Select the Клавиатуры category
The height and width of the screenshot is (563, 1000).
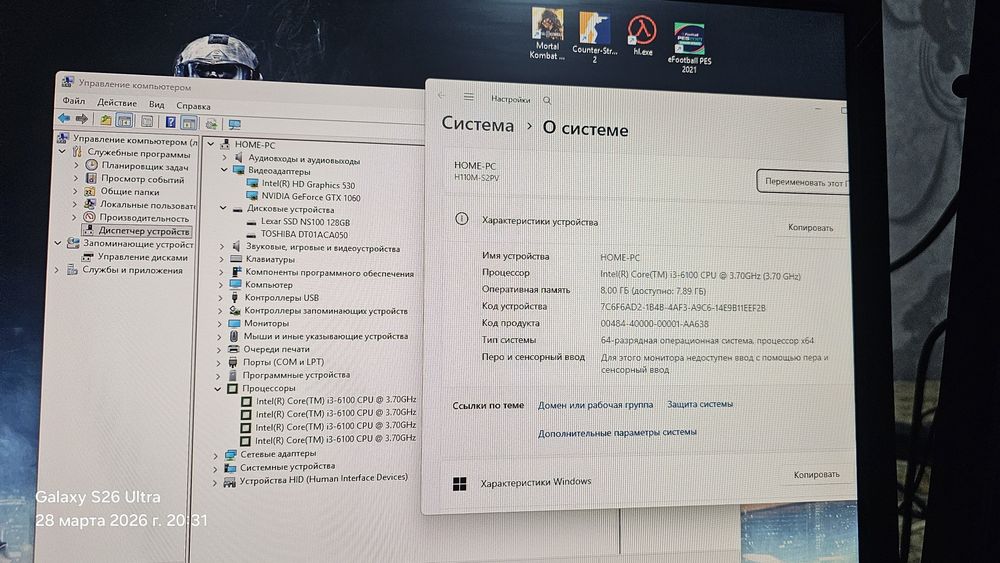pos(270,260)
